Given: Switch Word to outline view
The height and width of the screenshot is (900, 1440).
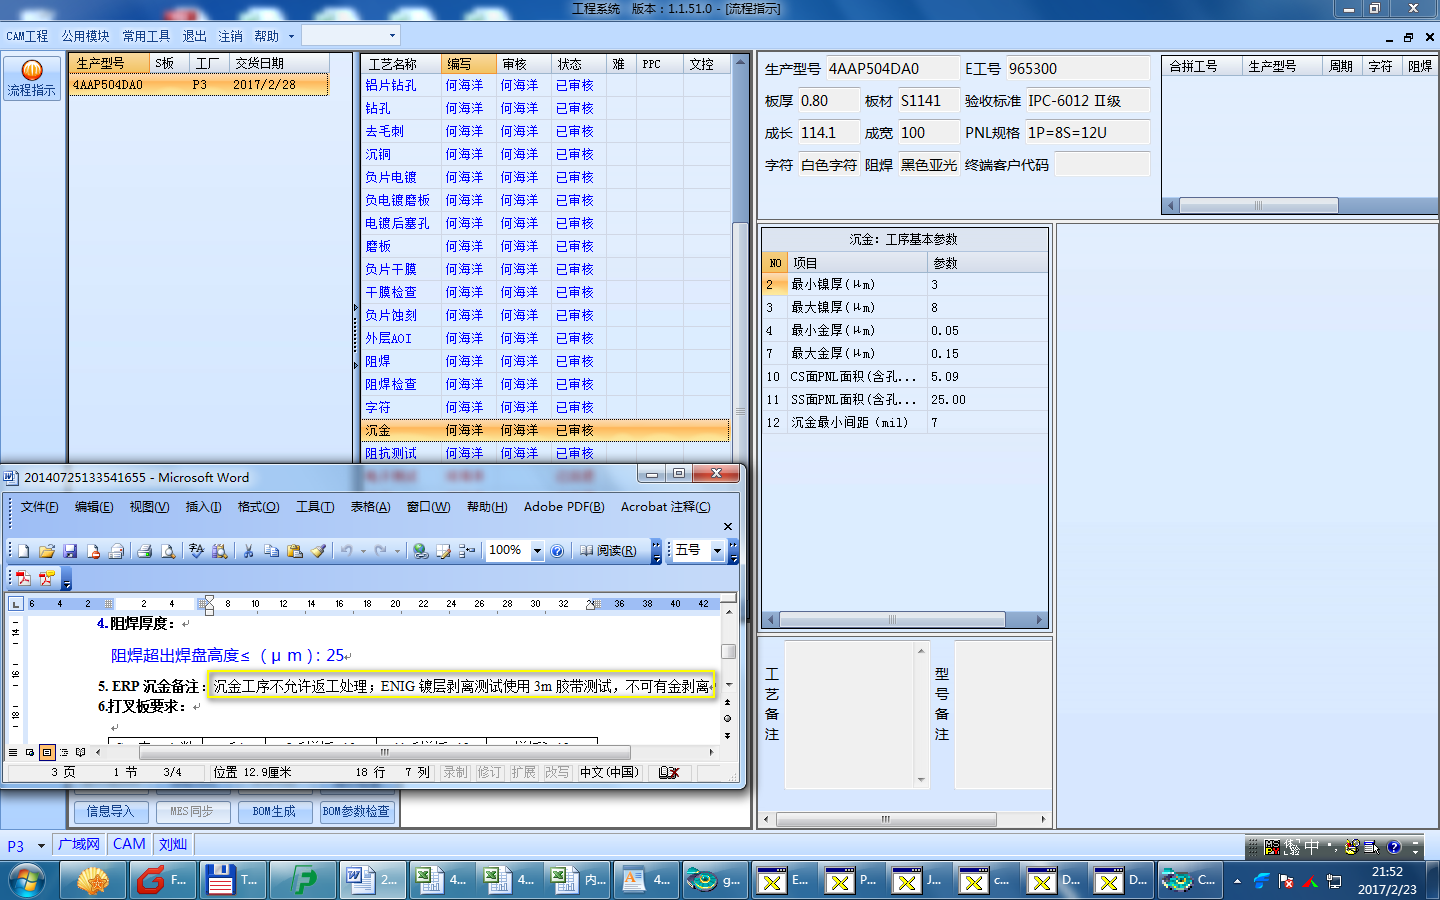Looking at the screenshot, I should point(64,752).
